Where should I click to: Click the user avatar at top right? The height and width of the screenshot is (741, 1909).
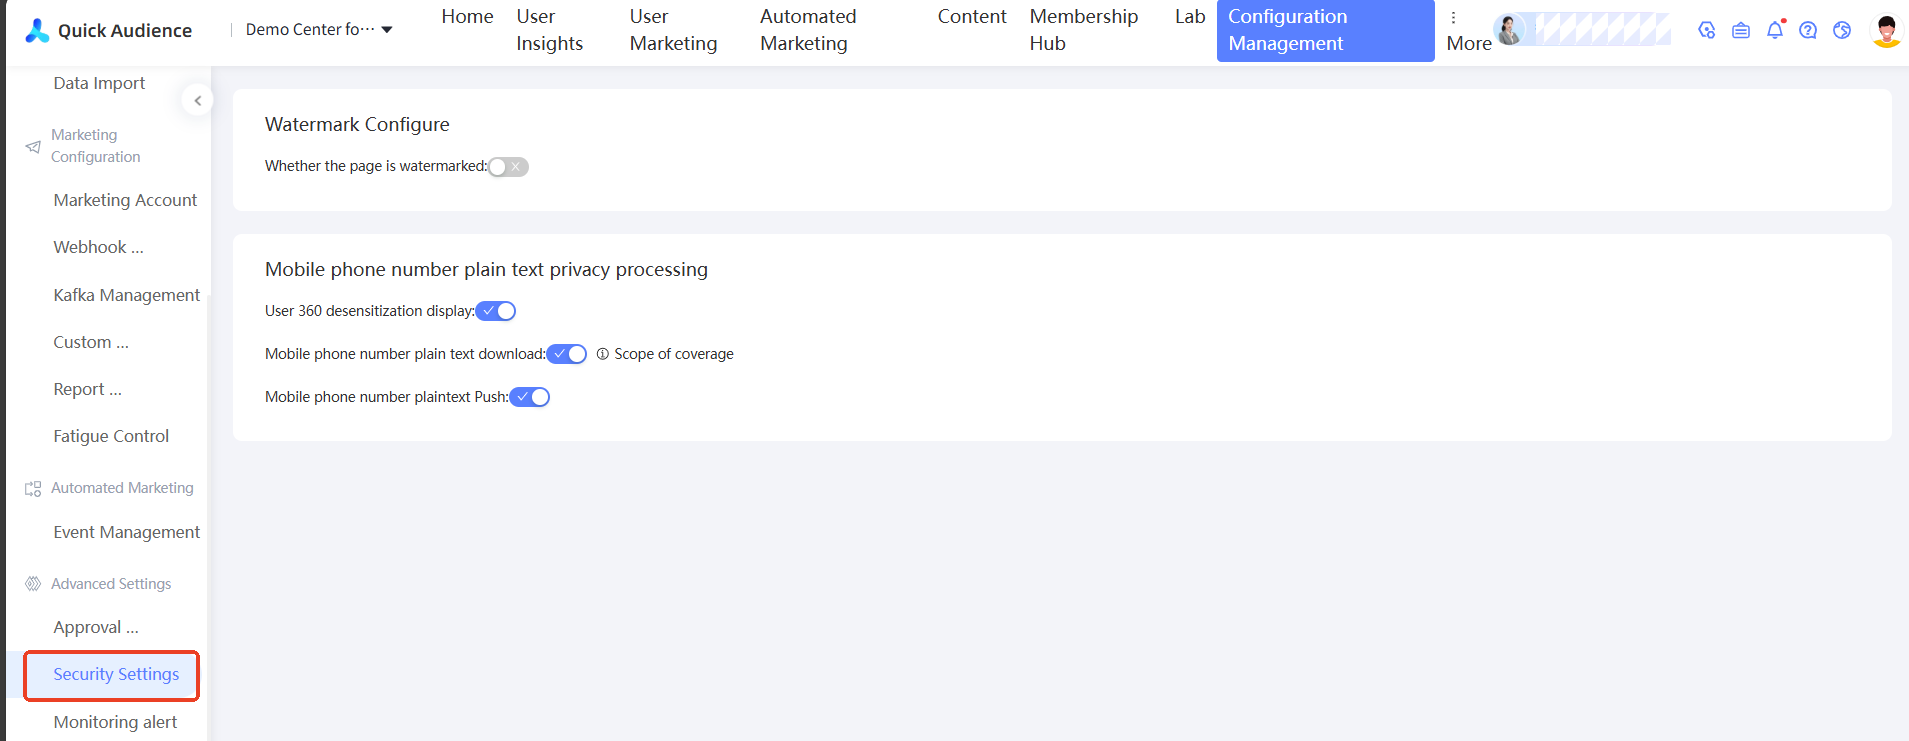(1886, 30)
